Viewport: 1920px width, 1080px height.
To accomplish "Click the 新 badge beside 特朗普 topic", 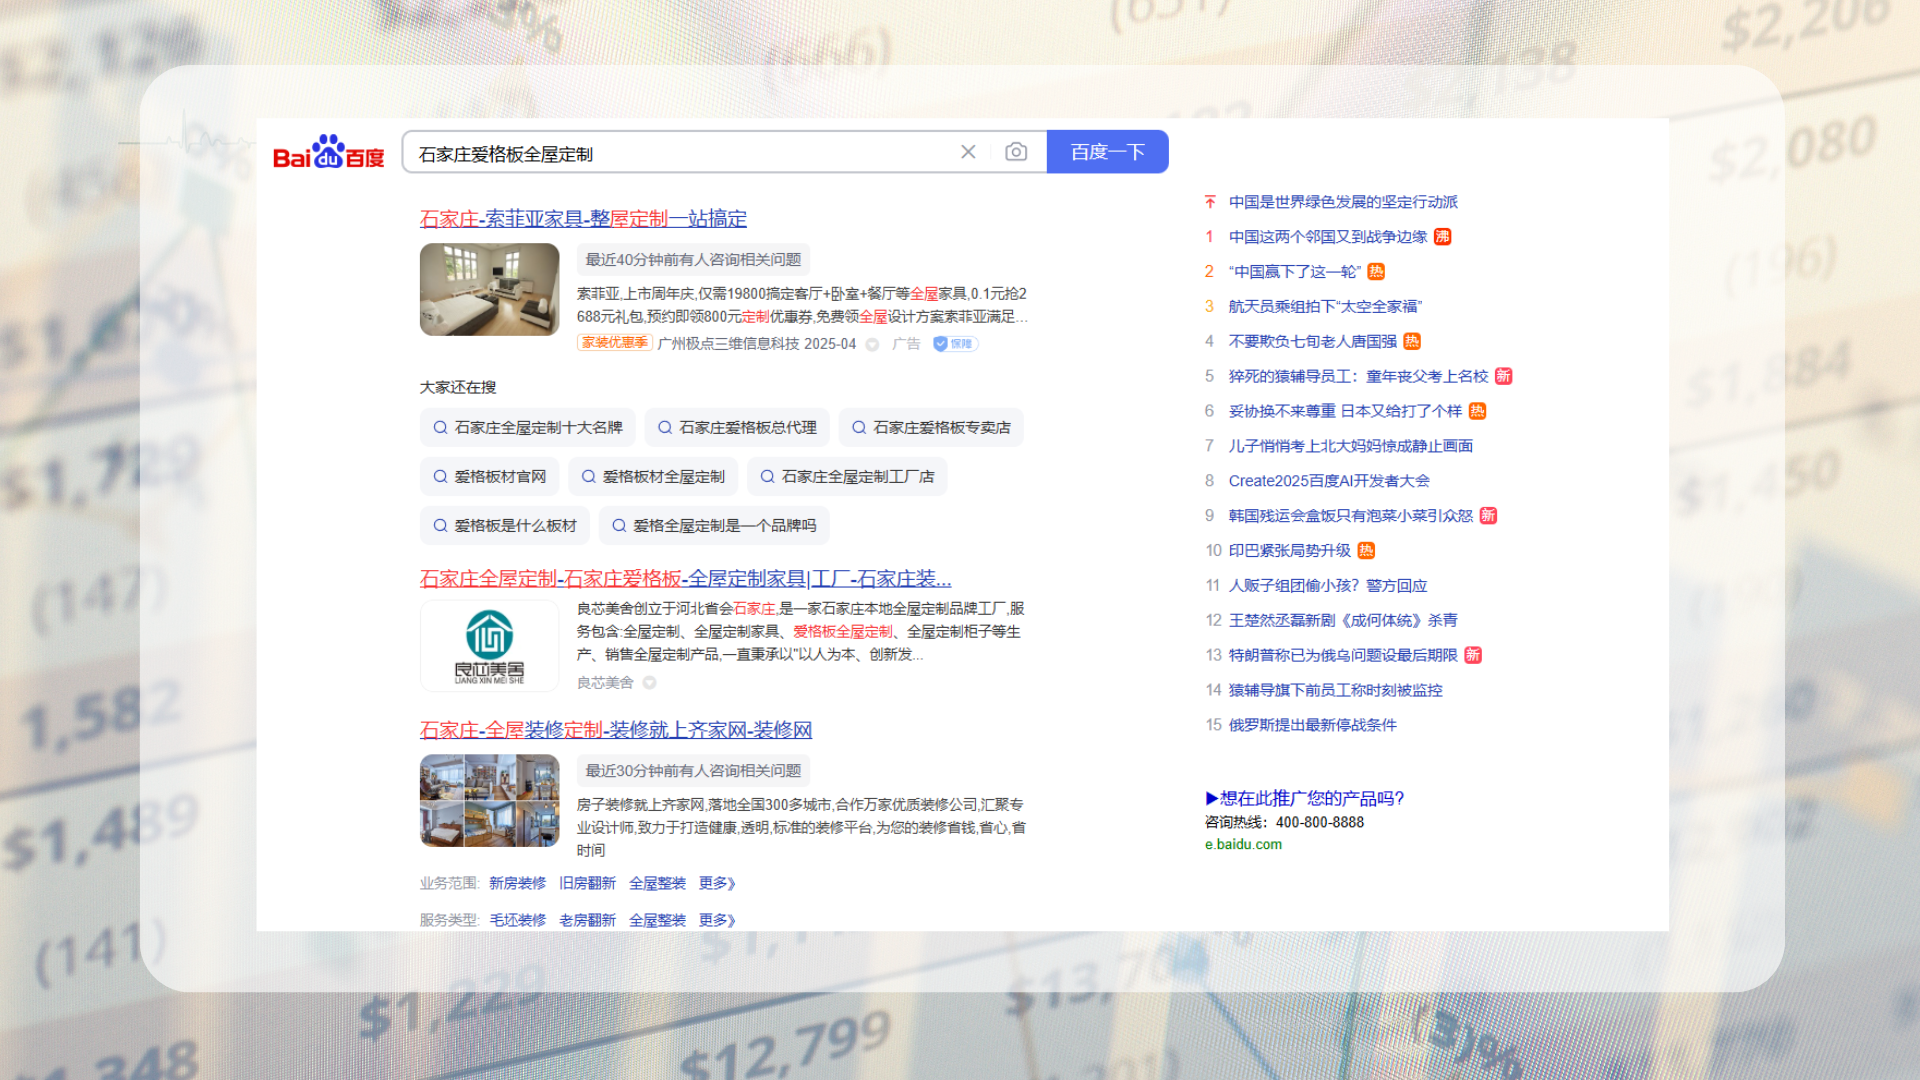I will (1473, 655).
